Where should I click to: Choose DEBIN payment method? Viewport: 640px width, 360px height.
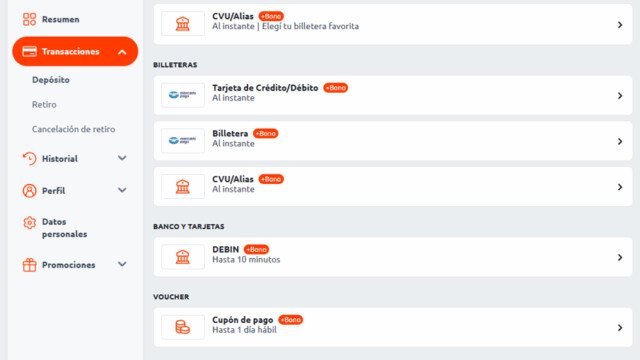click(393, 257)
